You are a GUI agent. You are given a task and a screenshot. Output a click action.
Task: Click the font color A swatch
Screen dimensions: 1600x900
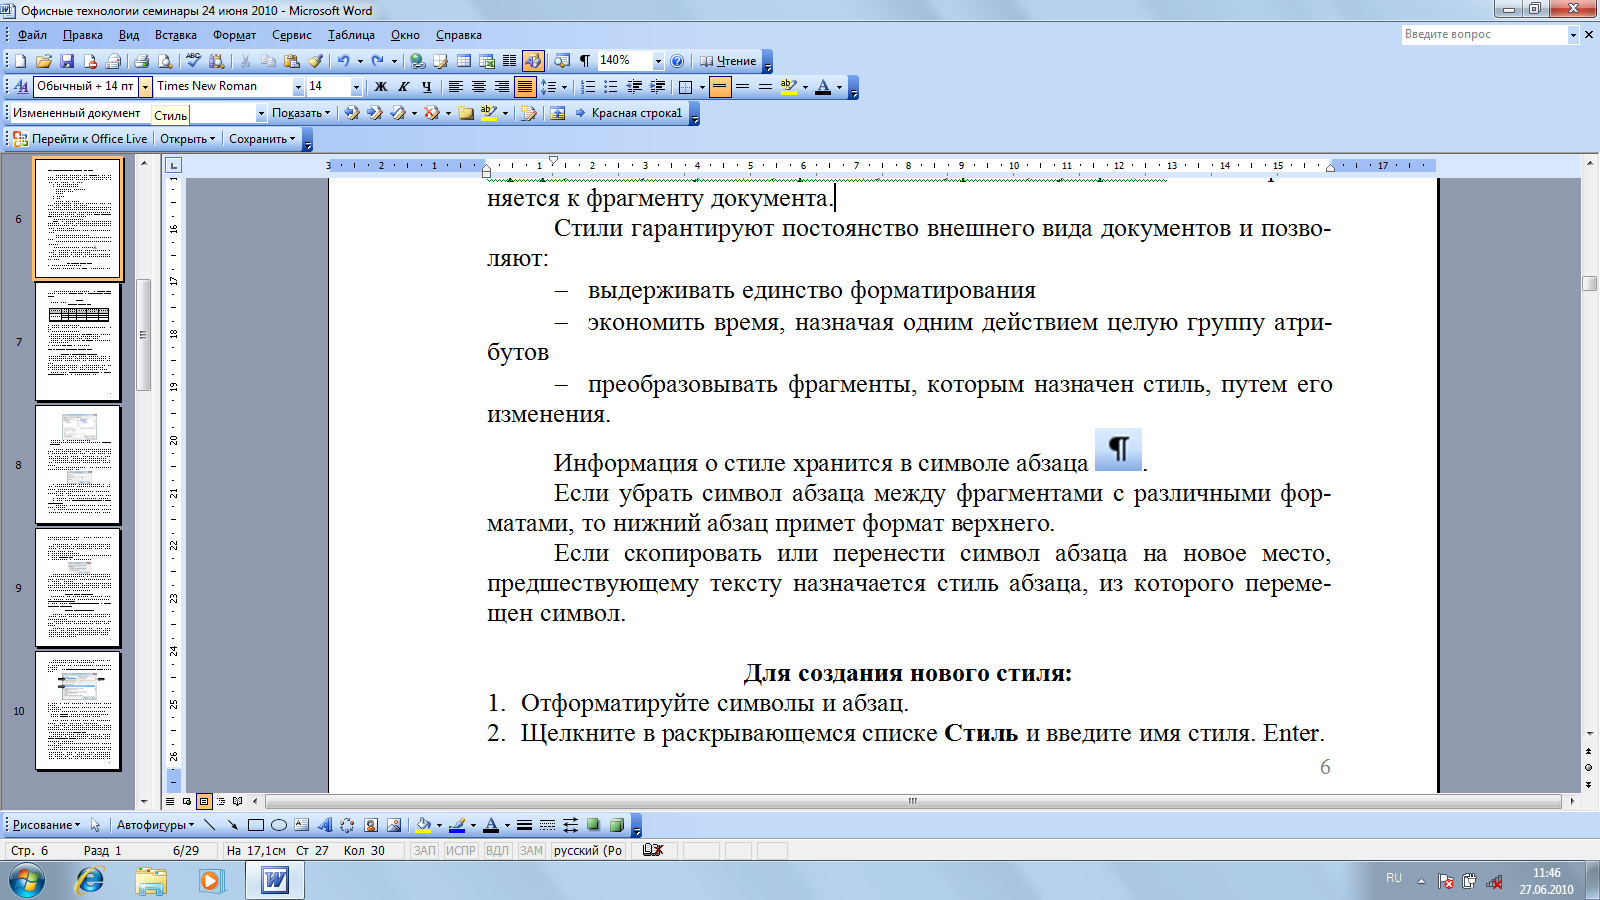823,87
